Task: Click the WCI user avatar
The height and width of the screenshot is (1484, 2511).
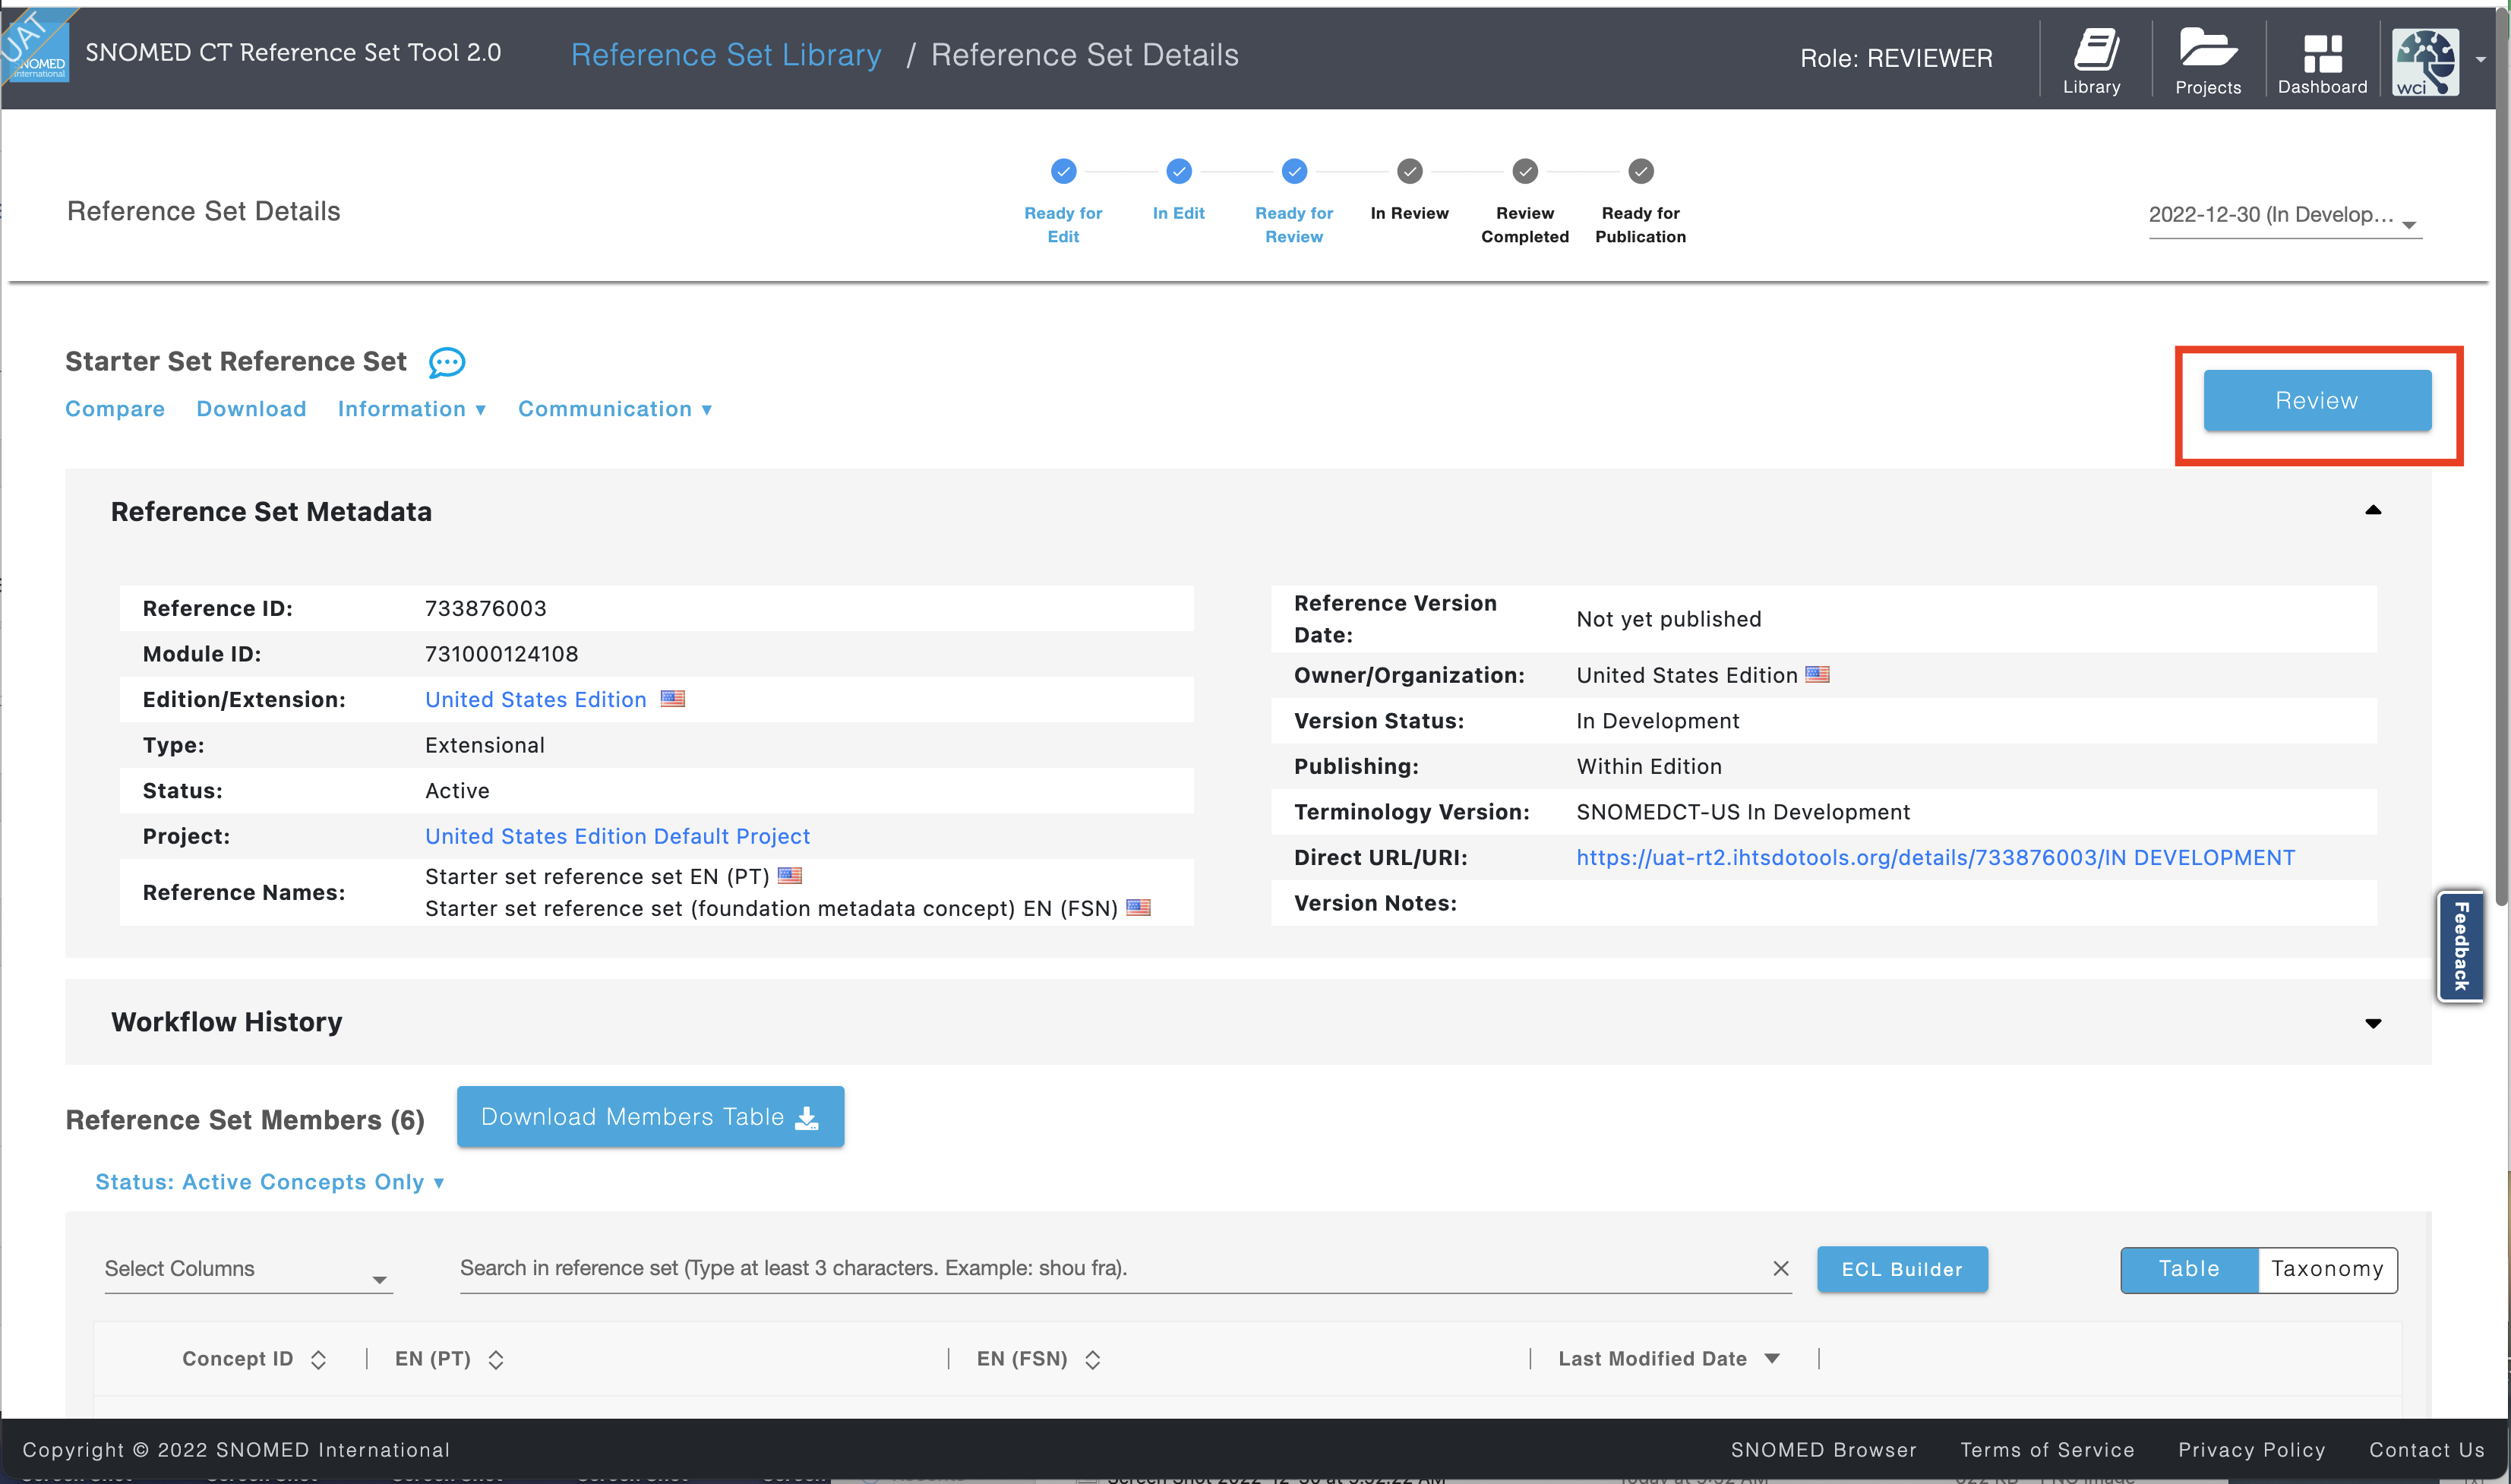Action: (x=2425, y=61)
